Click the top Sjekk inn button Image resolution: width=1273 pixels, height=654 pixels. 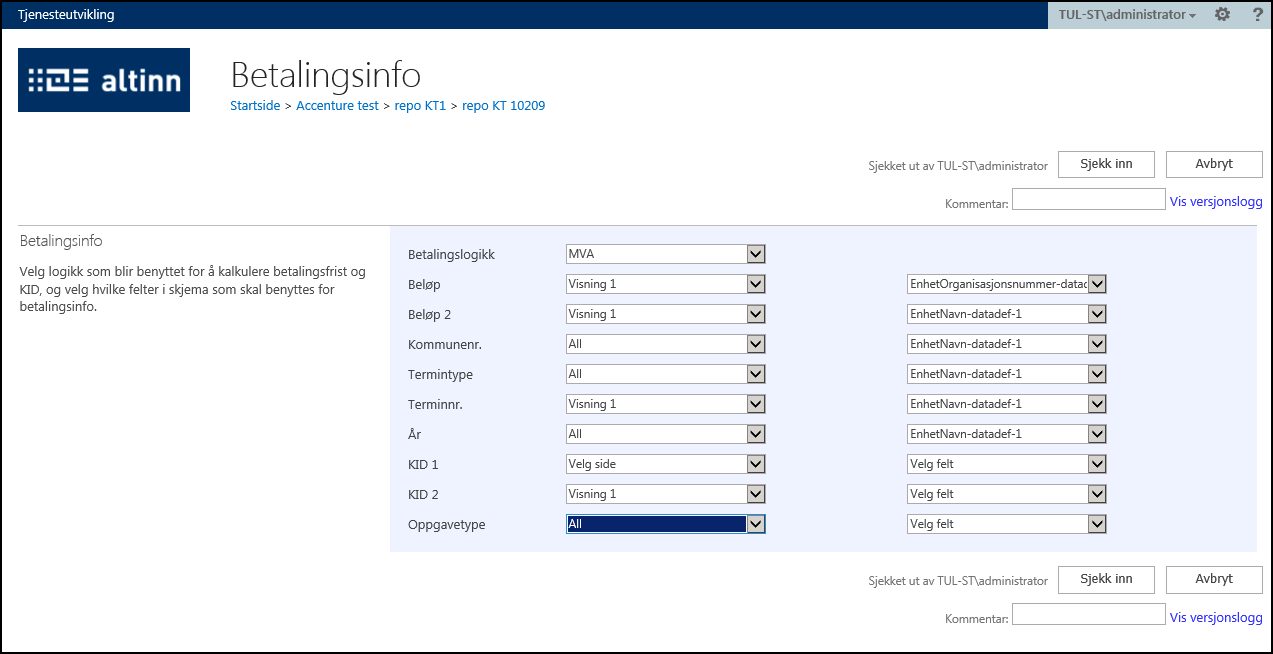point(1106,164)
